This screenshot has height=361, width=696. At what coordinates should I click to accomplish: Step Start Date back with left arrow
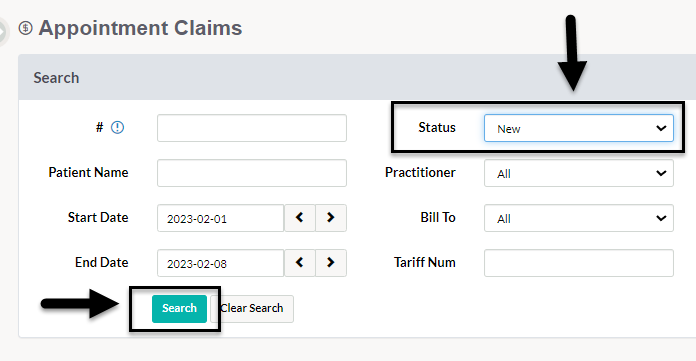[300, 218]
